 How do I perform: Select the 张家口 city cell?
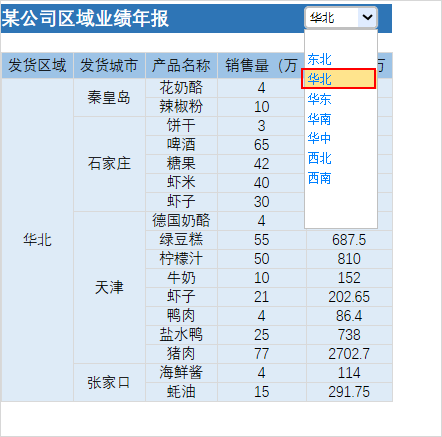pyautogui.click(x=109, y=382)
